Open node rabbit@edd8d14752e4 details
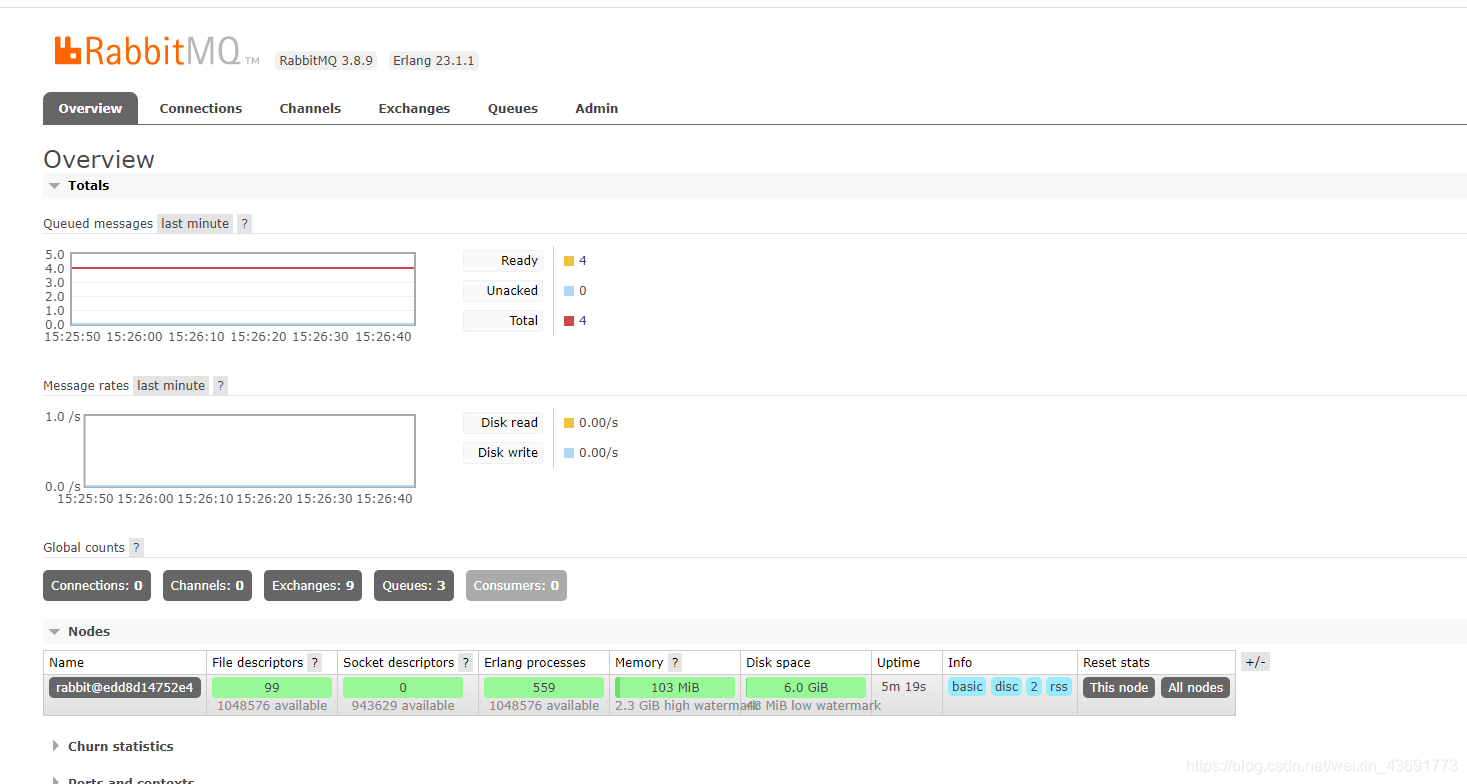The image size is (1467, 784). click(125, 688)
